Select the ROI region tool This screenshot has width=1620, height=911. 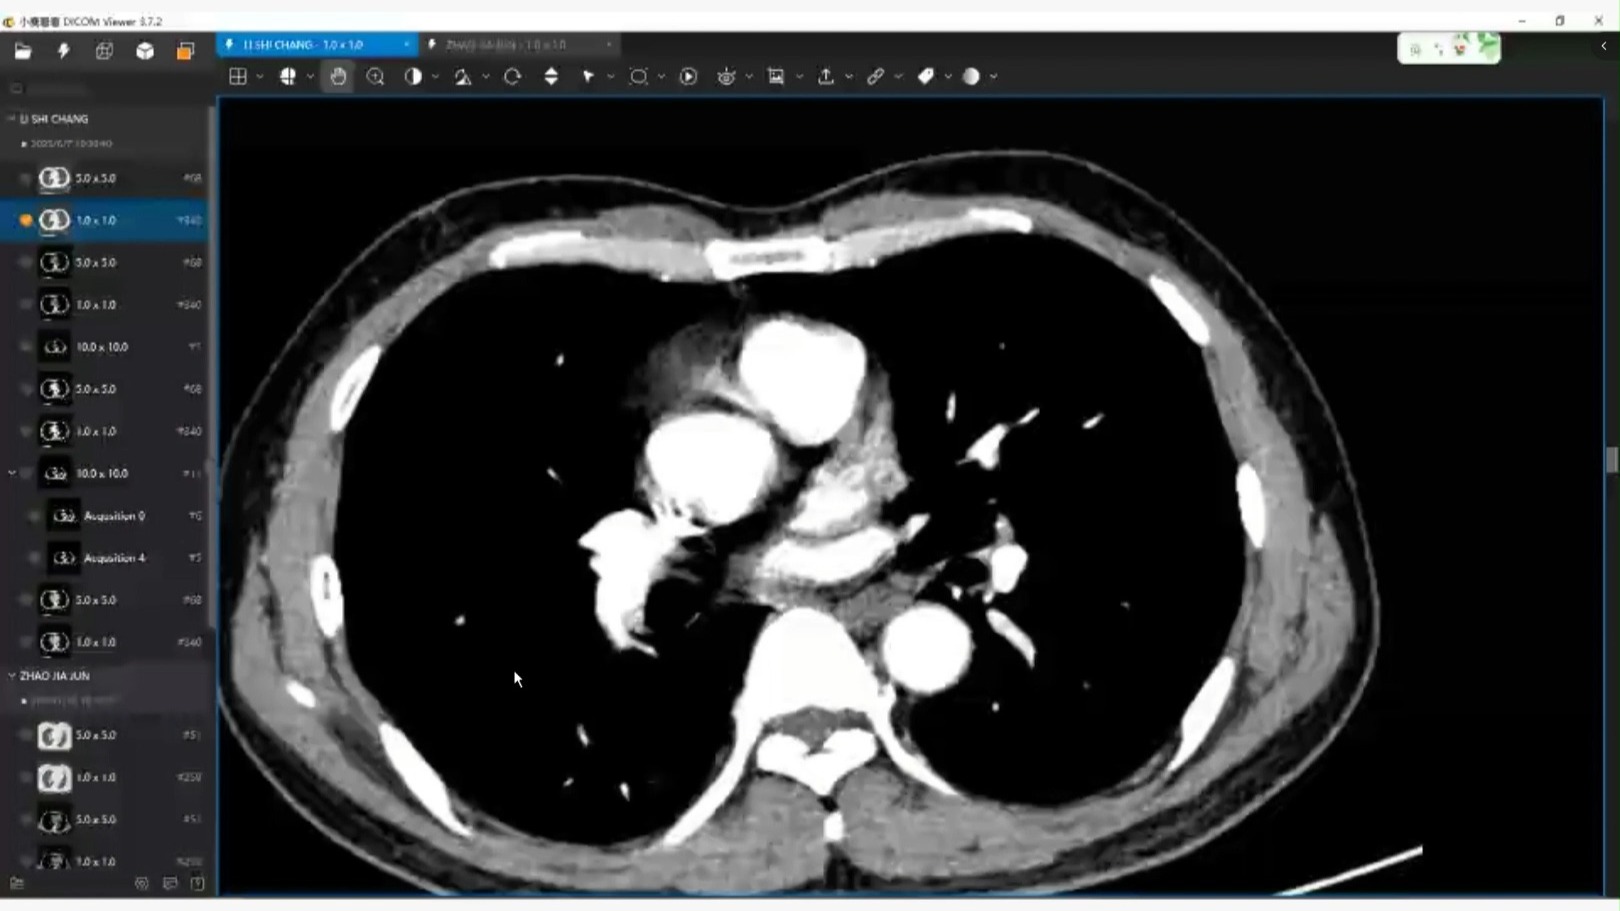coord(638,76)
